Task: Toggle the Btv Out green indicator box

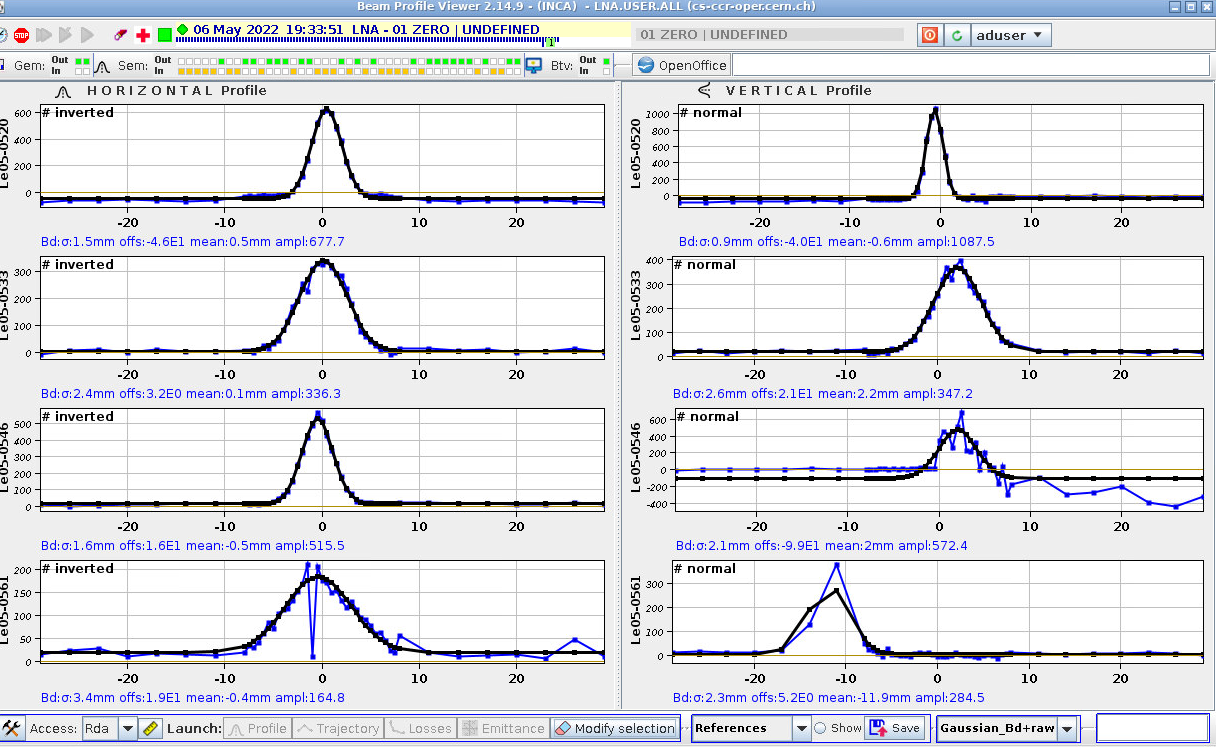Action: [607, 61]
